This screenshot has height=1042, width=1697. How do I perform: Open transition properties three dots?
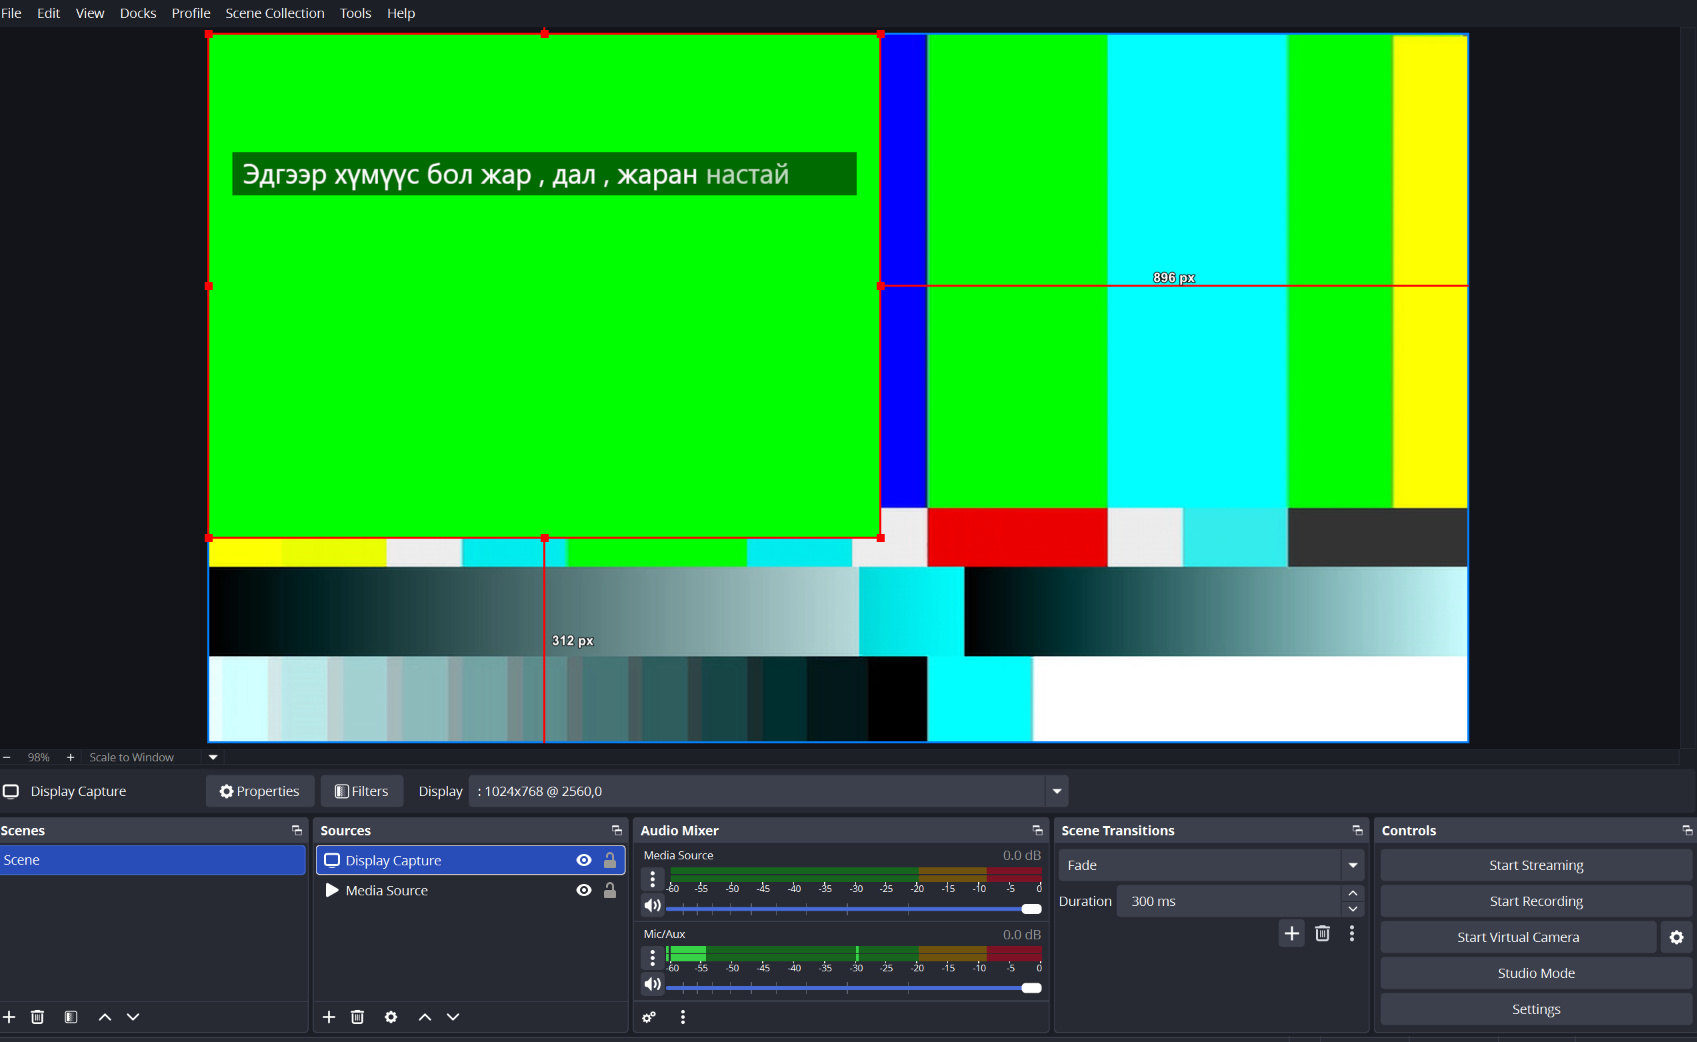tap(1352, 933)
